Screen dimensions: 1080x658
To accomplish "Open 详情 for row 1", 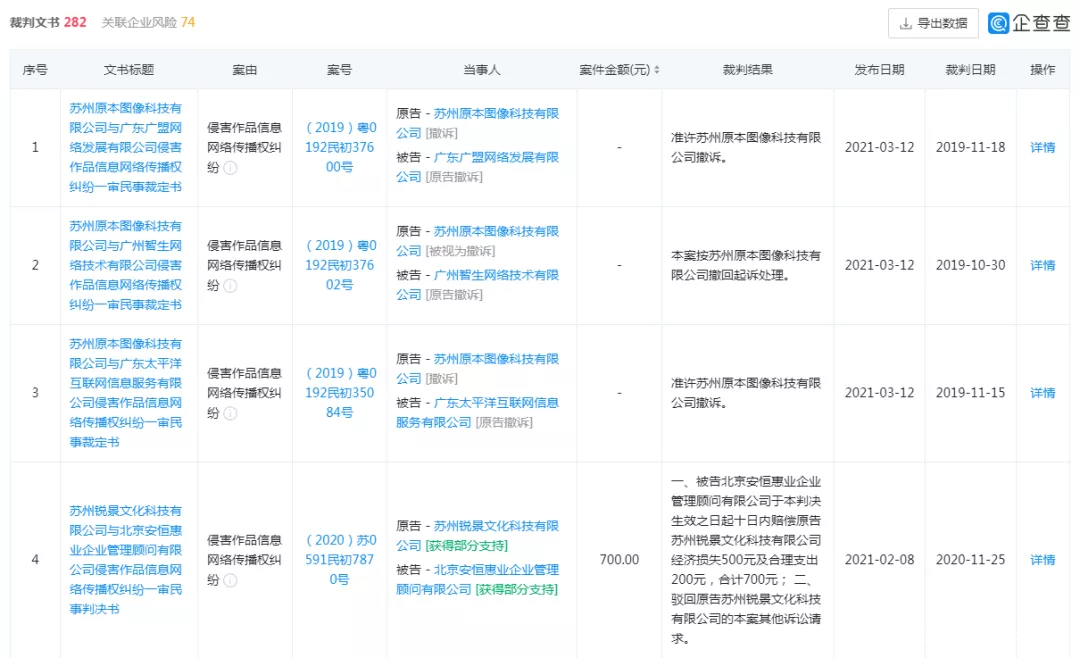I will (x=1042, y=147).
